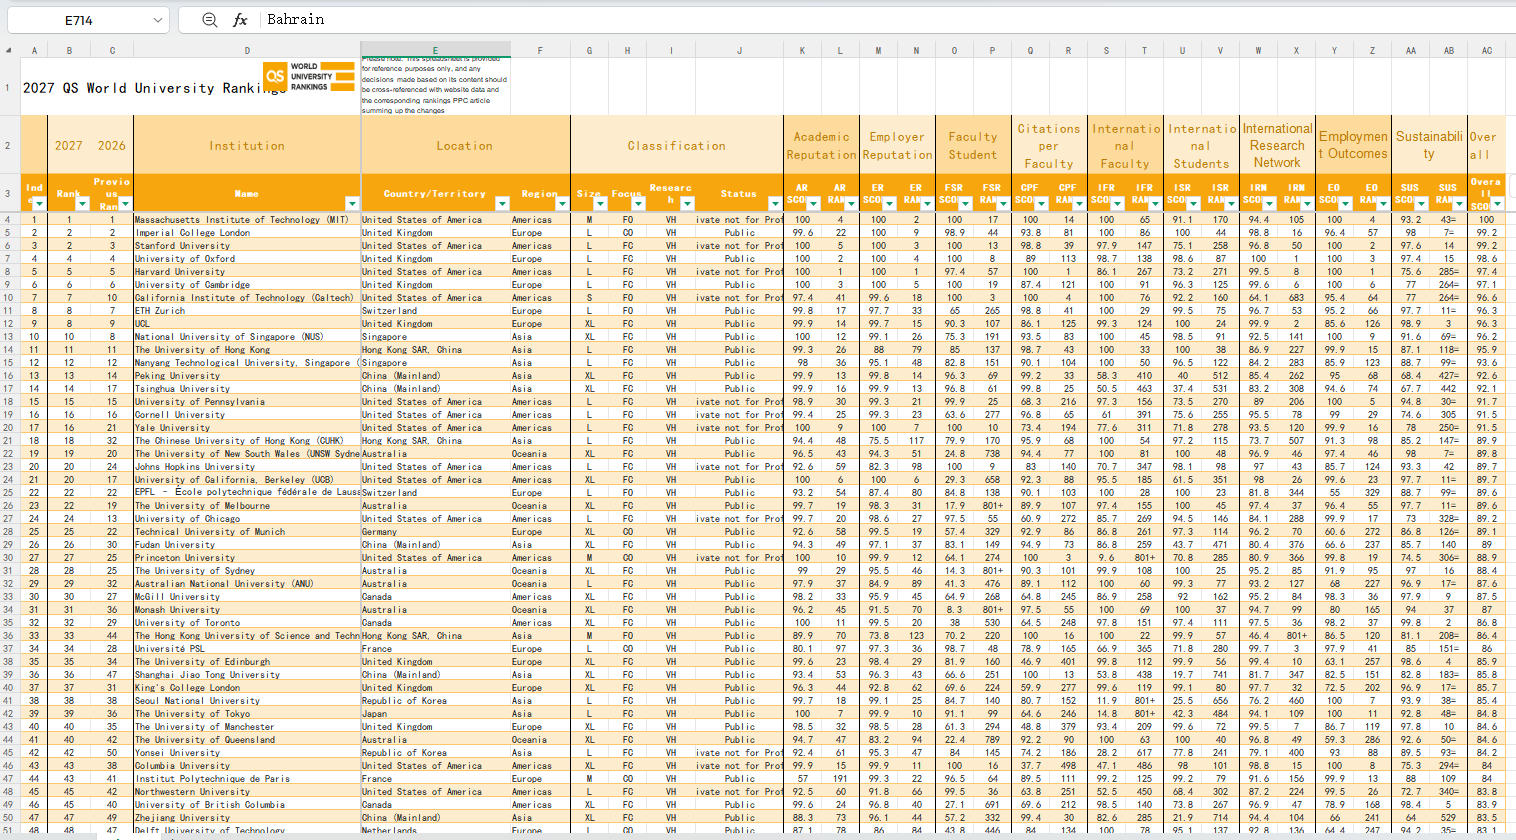Screen dimensions: 1516x840
Task: Click the Location merged header cell
Action: coord(465,145)
